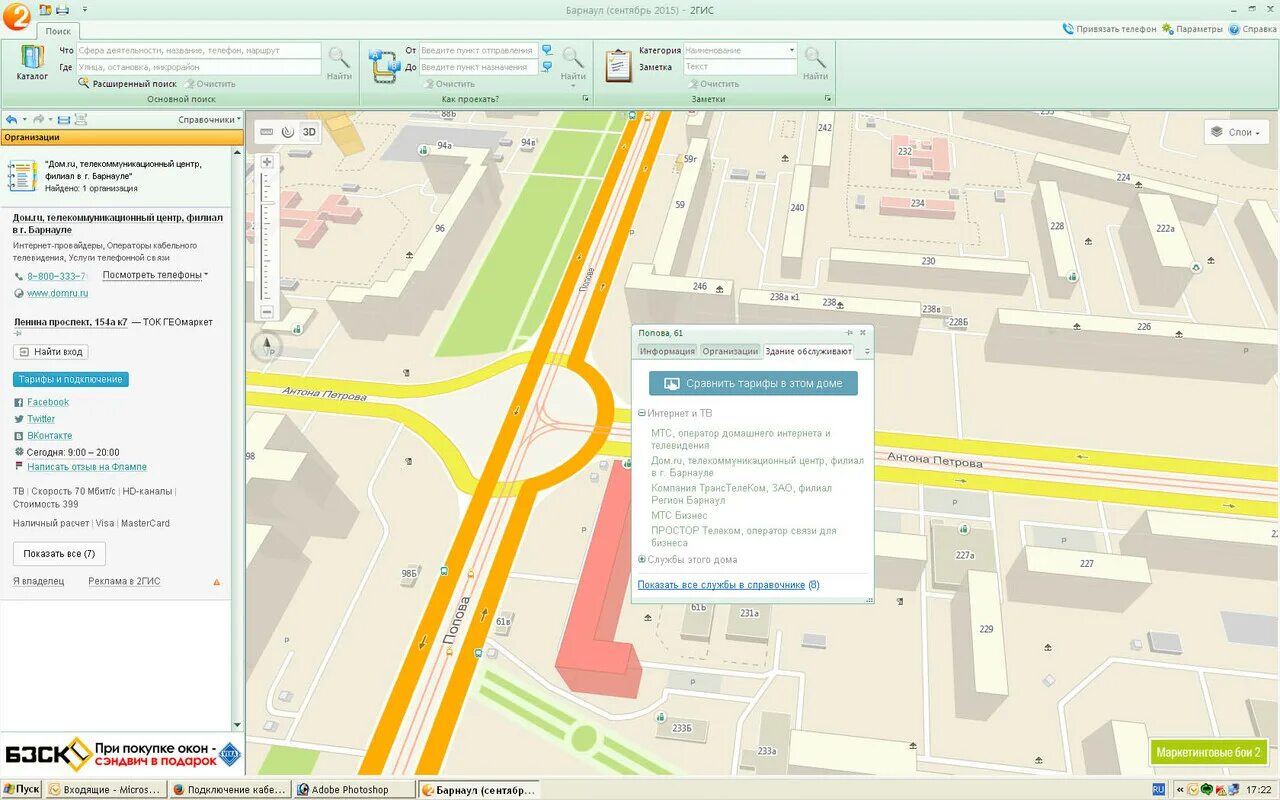
Task: Click the Тарифы и подключение button
Action: tap(71, 379)
